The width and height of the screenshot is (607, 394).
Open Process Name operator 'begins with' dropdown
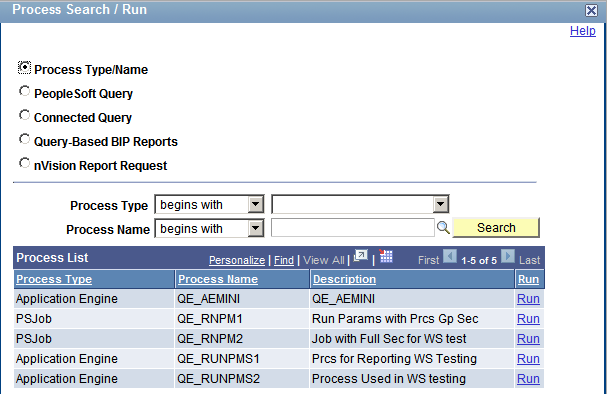tap(209, 228)
